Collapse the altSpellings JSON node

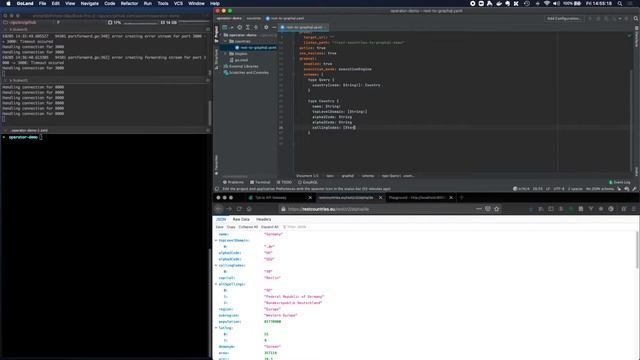216,284
